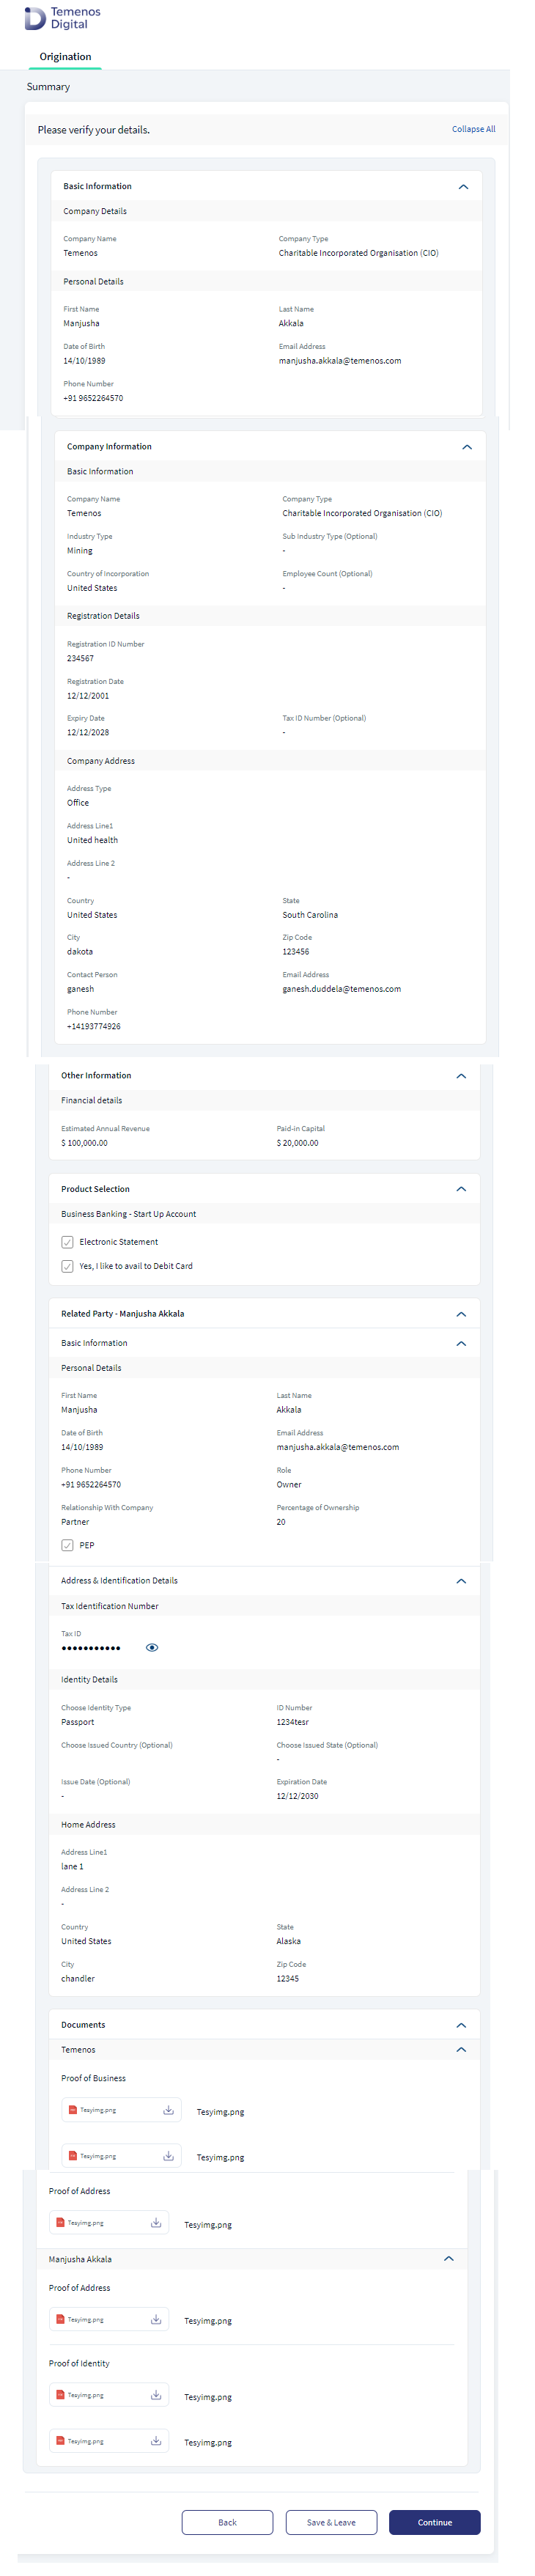Open the Origination tab

pos(65,57)
